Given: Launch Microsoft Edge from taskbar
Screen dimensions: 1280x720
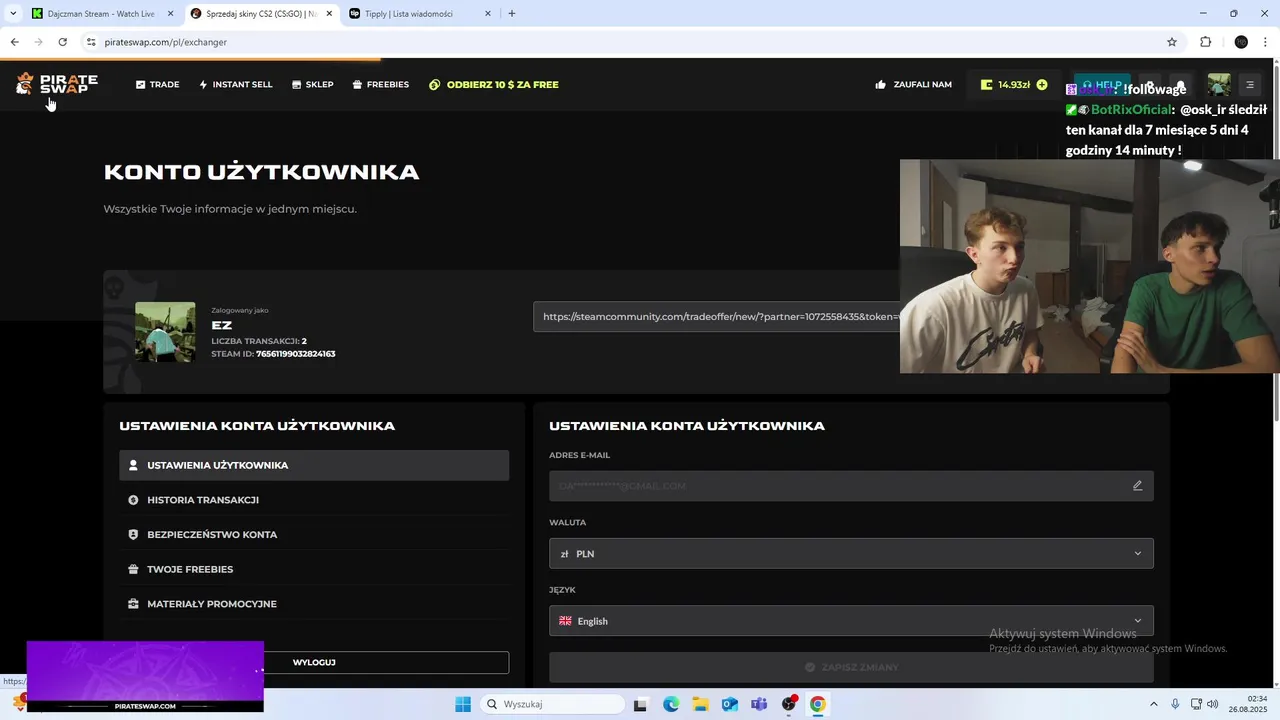Looking at the screenshot, I should coord(671,704).
